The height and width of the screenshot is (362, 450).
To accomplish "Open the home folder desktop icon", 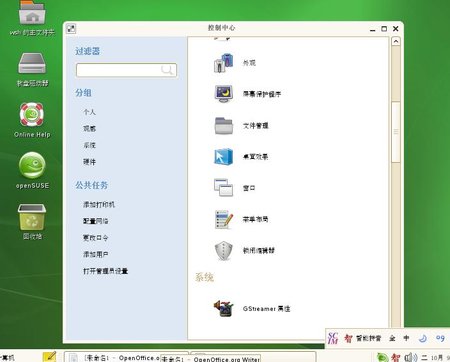I will [32, 13].
